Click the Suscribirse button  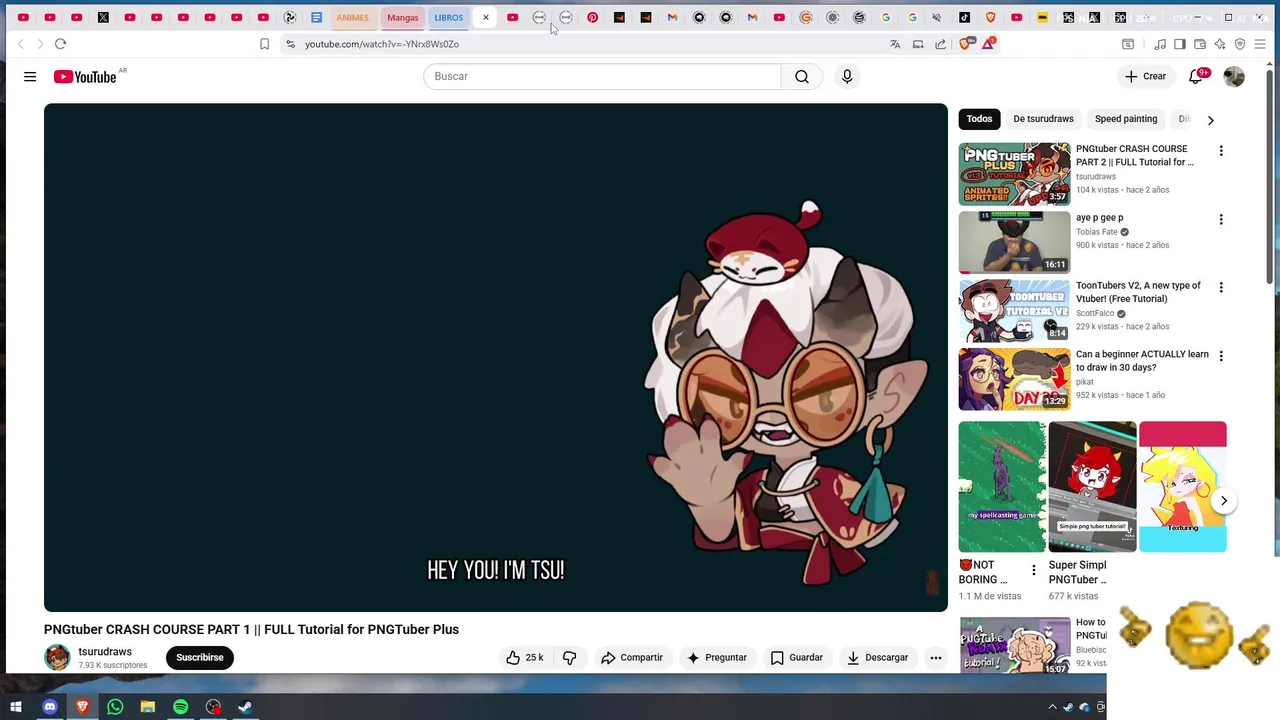click(200, 657)
